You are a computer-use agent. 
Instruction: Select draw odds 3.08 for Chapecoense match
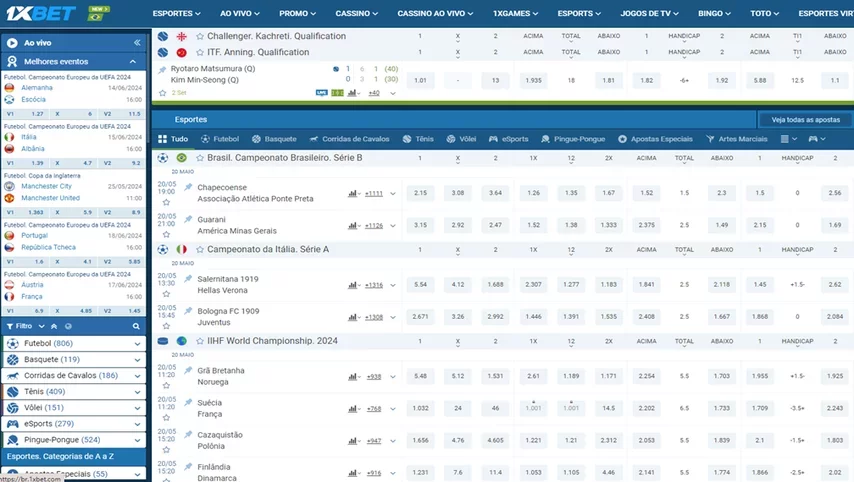[x=458, y=193]
